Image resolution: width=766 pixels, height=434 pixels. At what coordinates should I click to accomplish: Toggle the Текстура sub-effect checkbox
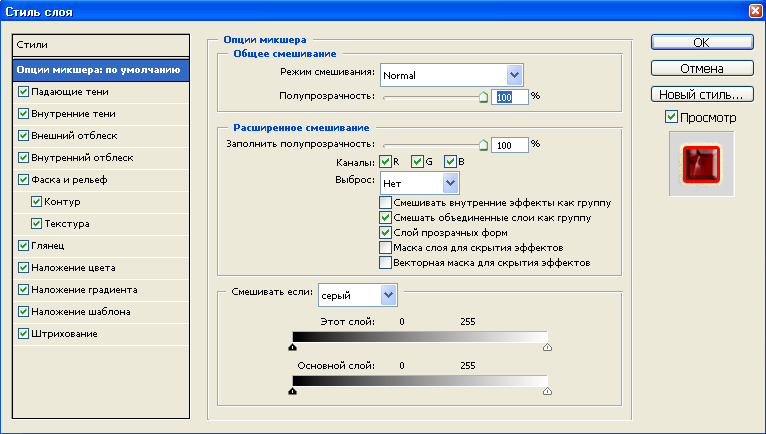[x=36, y=223]
